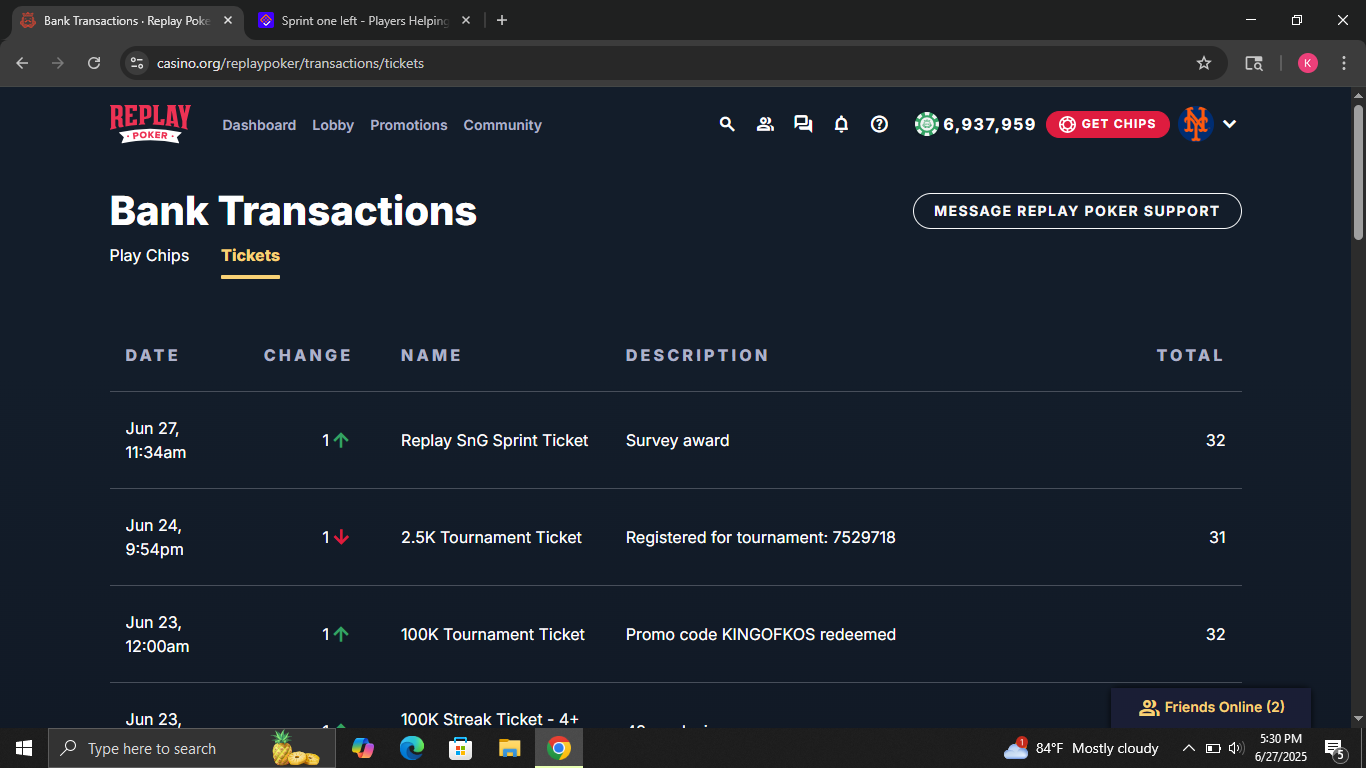Click the Bank Transactions heading
The image size is (1366, 768).
tap(293, 211)
